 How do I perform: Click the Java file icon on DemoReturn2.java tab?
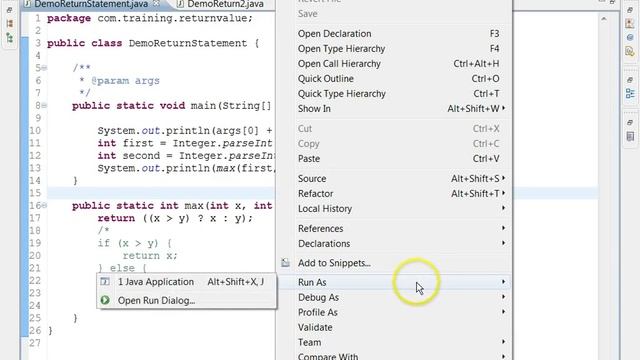click(x=180, y=4)
